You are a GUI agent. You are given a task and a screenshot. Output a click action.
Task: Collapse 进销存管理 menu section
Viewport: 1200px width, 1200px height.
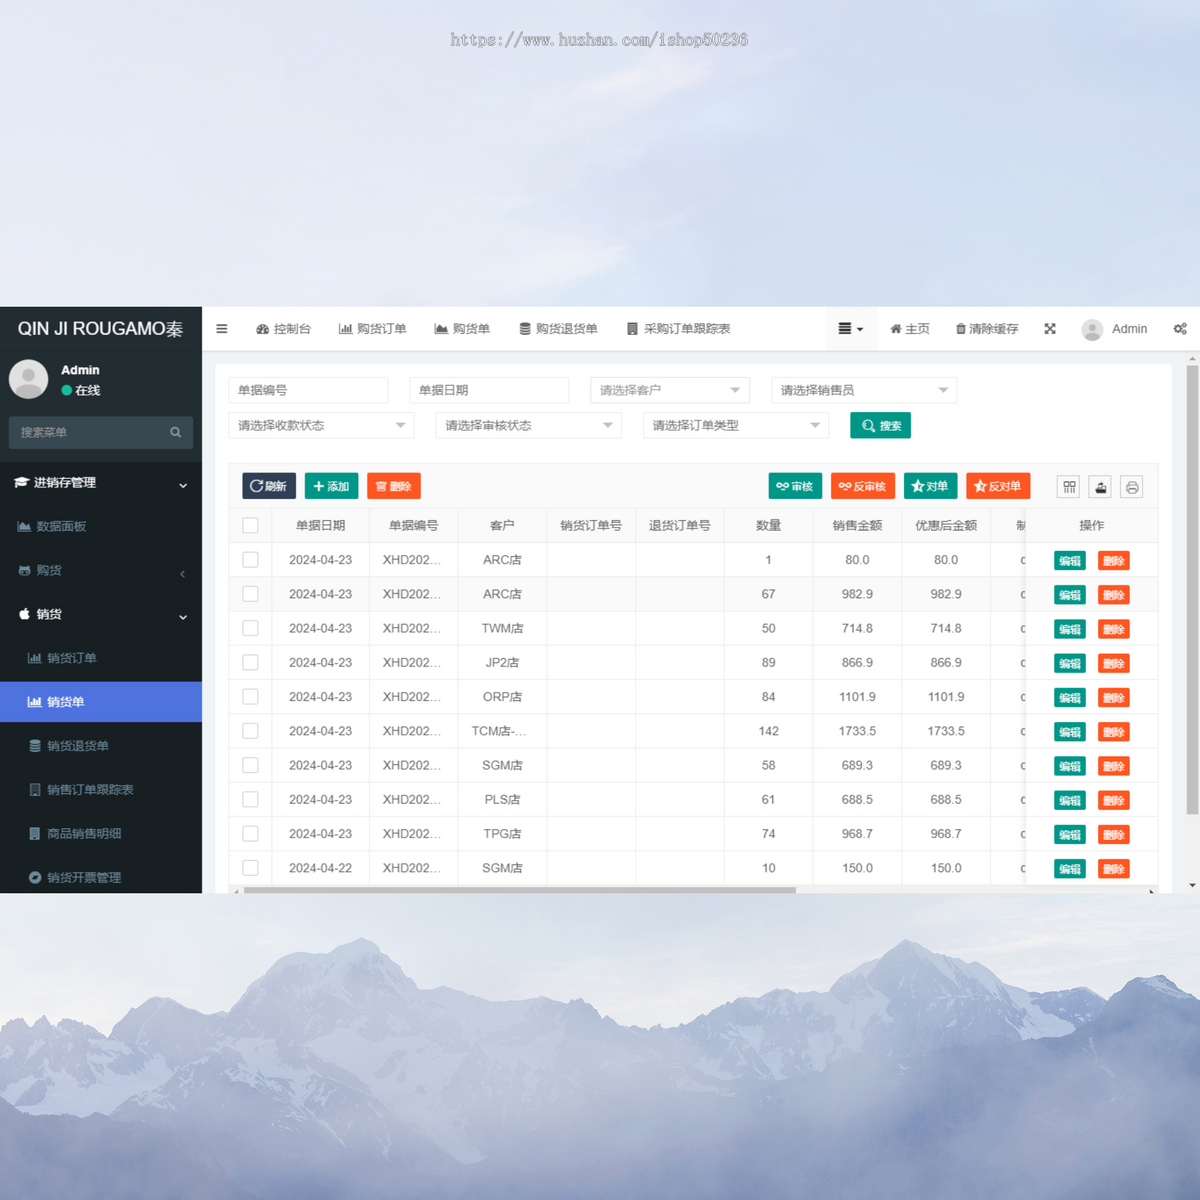101,483
